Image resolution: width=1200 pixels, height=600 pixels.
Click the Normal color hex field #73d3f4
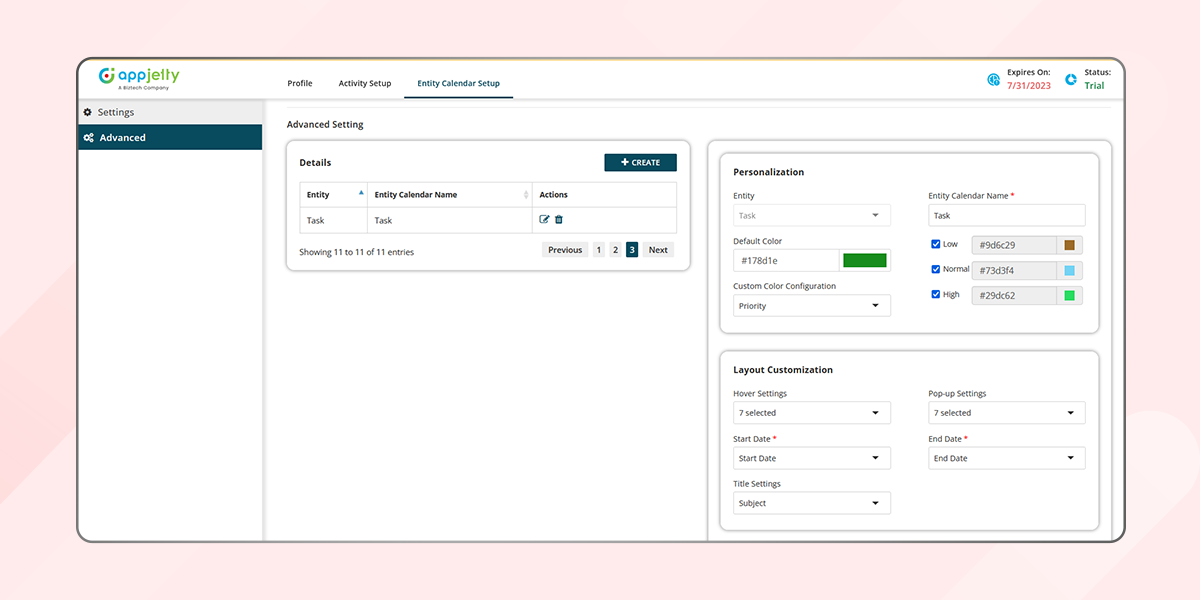pos(1015,270)
